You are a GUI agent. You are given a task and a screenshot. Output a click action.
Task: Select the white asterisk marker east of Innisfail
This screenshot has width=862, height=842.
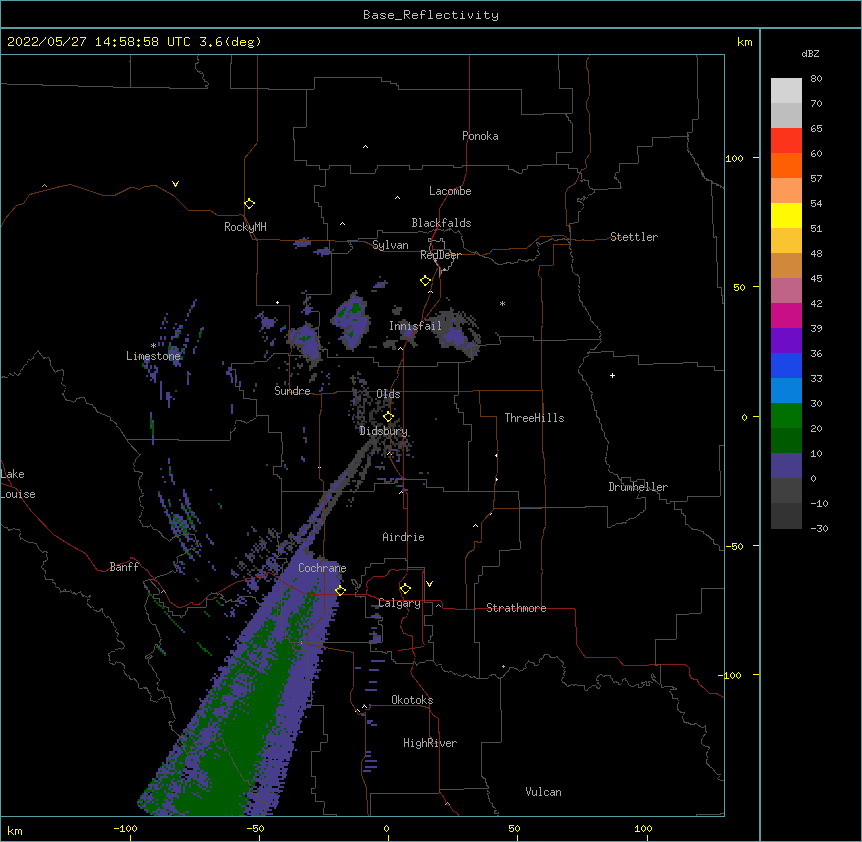(x=502, y=303)
